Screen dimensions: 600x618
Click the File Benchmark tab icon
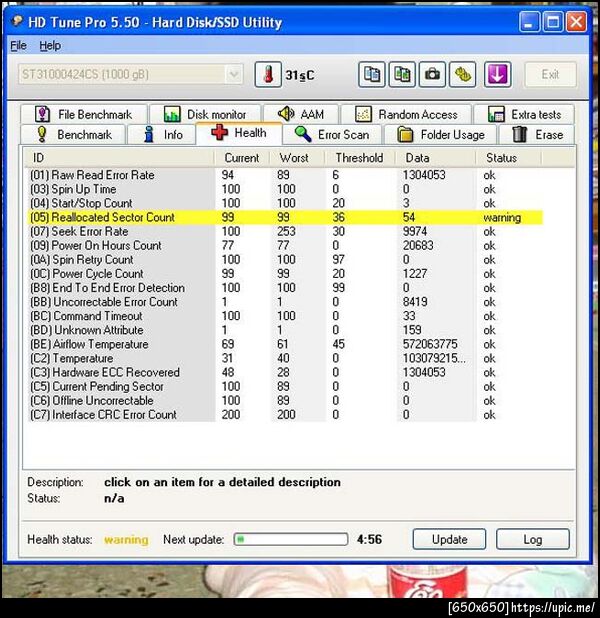pos(42,114)
